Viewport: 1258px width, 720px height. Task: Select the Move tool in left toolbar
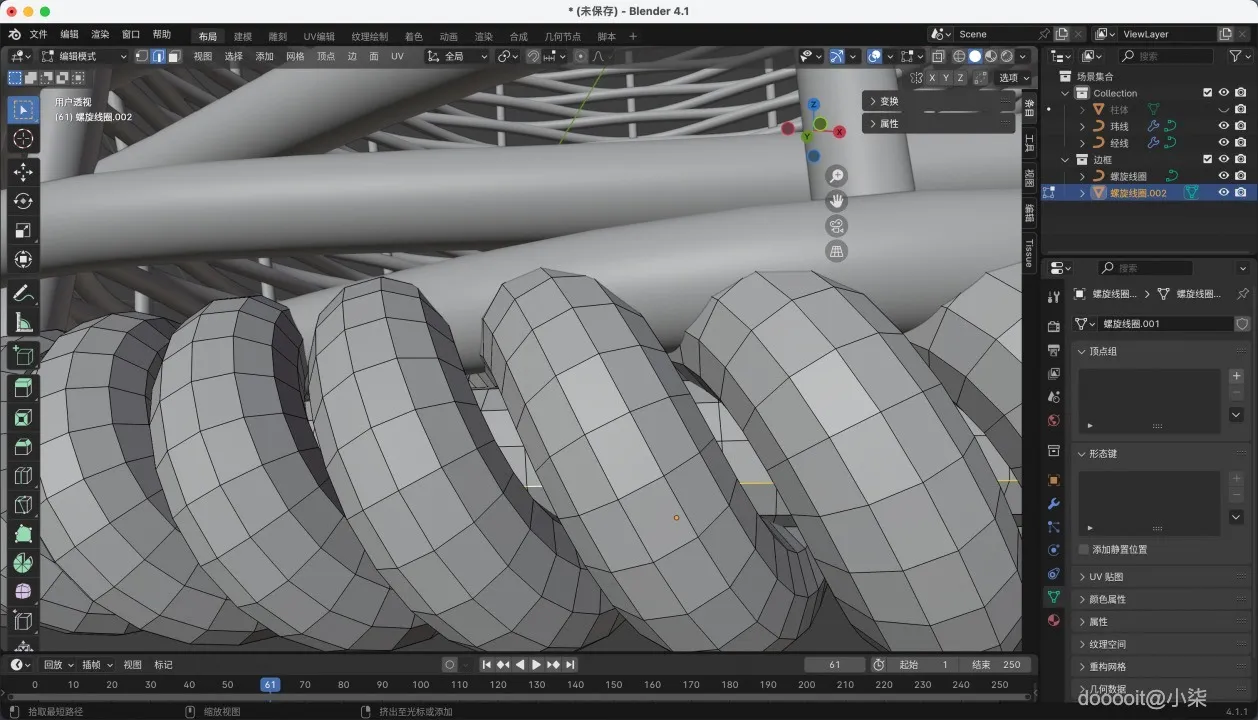23,172
